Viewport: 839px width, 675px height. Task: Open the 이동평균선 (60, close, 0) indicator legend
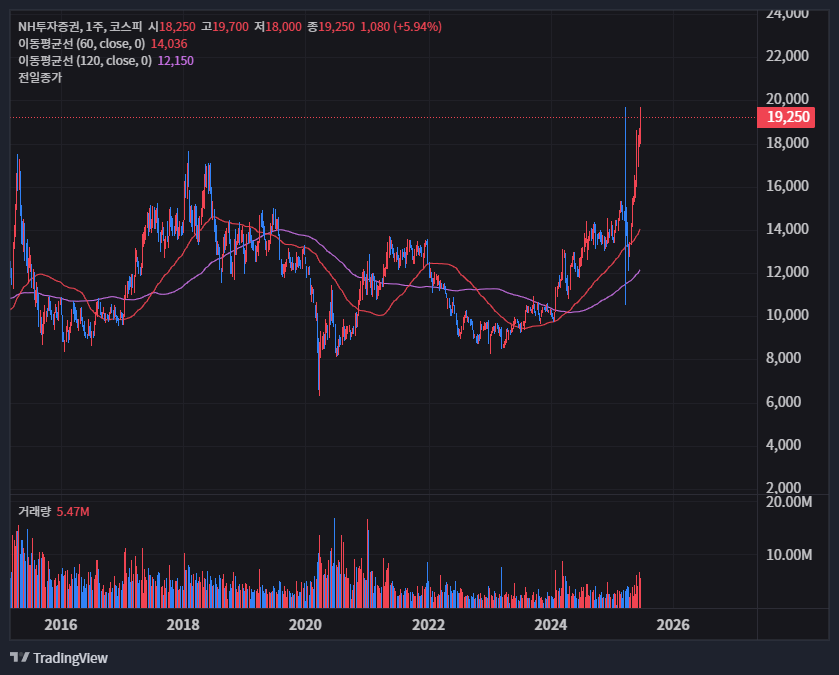(x=81, y=44)
